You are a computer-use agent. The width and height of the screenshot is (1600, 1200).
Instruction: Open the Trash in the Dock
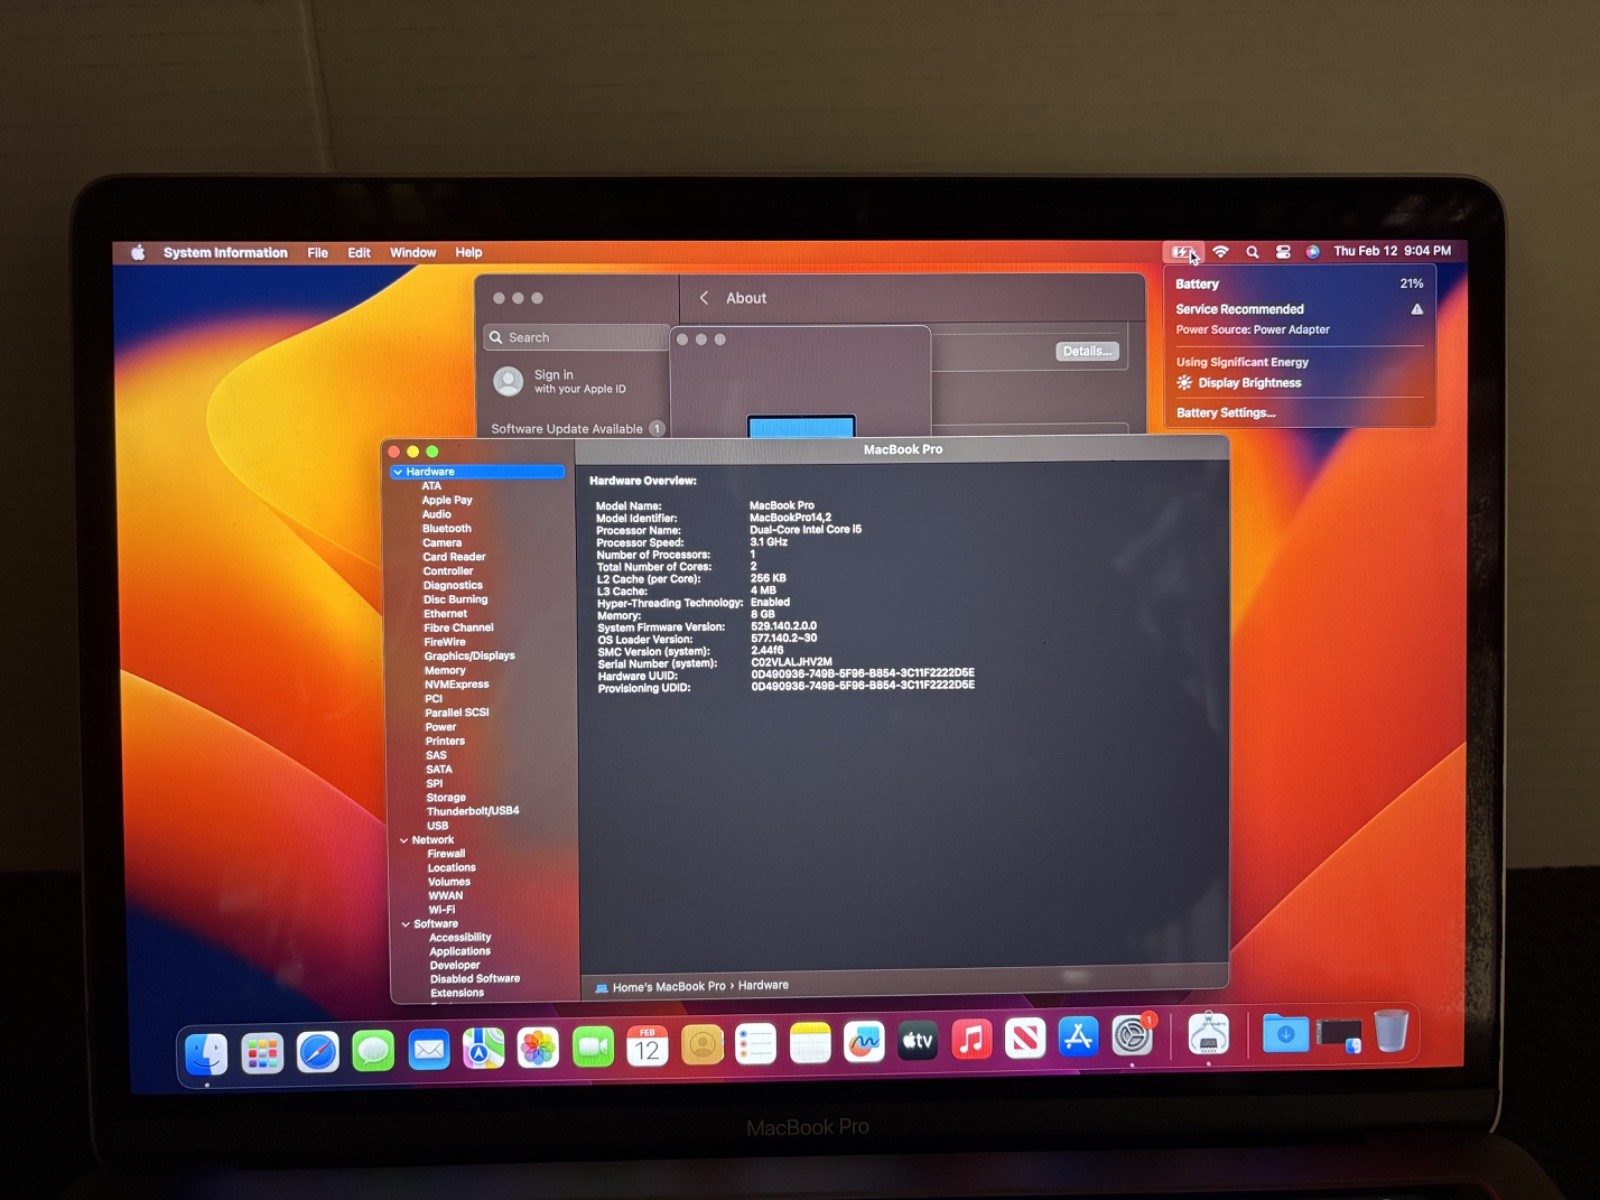[1391, 1031]
